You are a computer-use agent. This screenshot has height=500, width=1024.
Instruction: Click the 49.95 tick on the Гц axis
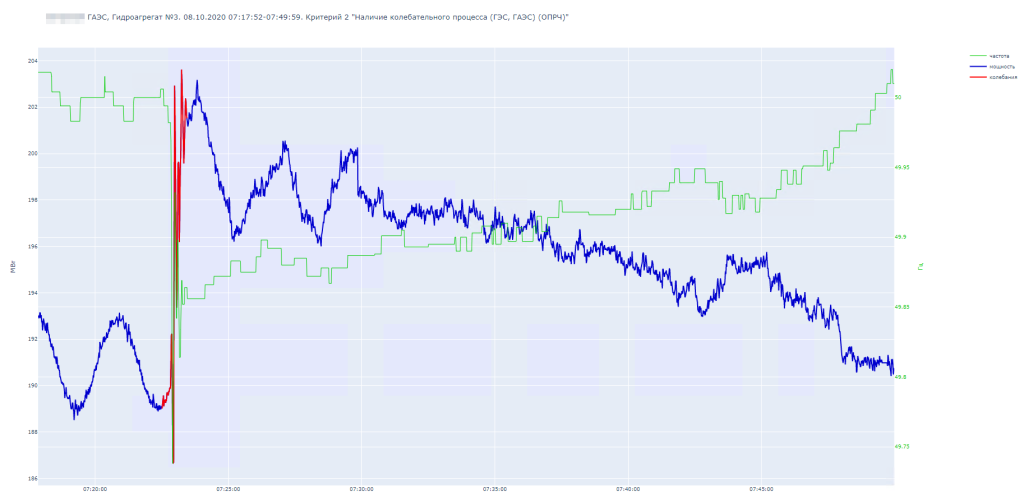pyautogui.click(x=902, y=167)
